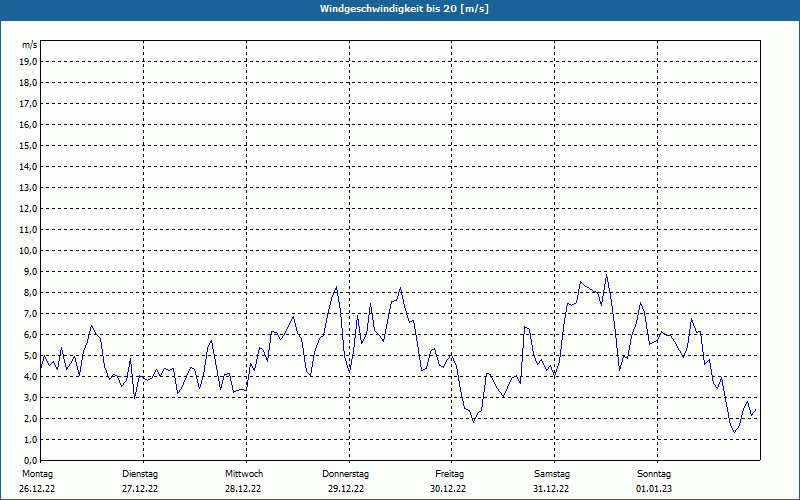Click the wind peak just before Donnerstag's gridline
The width and height of the screenshot is (800, 500).
[336, 287]
